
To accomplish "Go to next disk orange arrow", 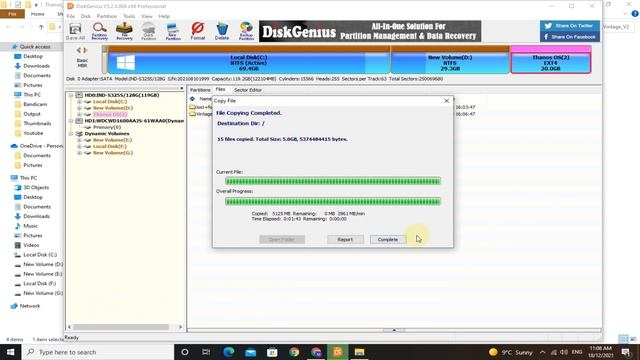I will tap(85, 50).
